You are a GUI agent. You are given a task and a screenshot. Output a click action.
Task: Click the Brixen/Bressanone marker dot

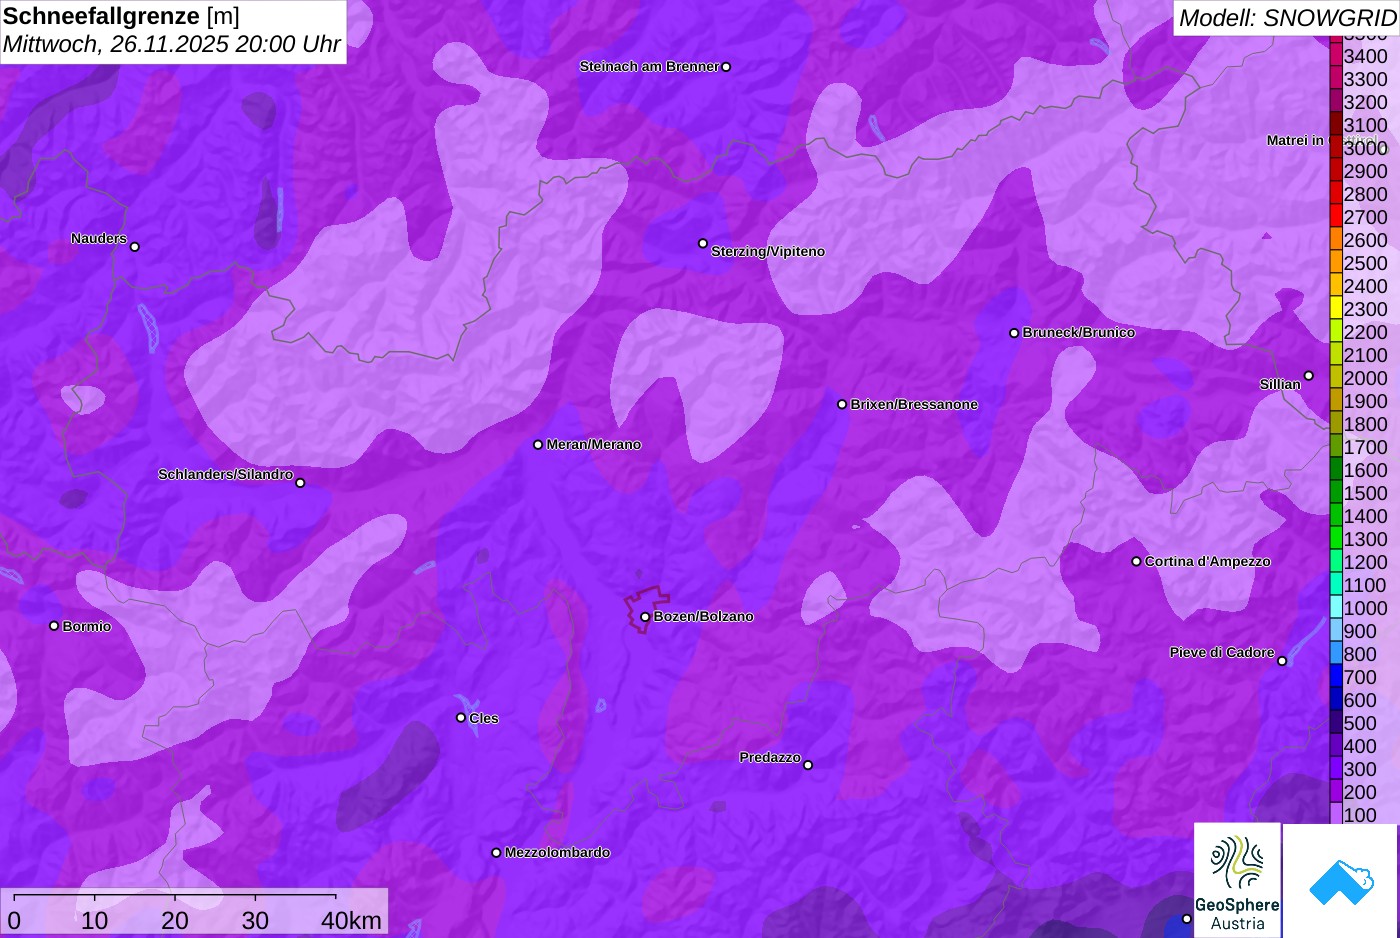842,405
